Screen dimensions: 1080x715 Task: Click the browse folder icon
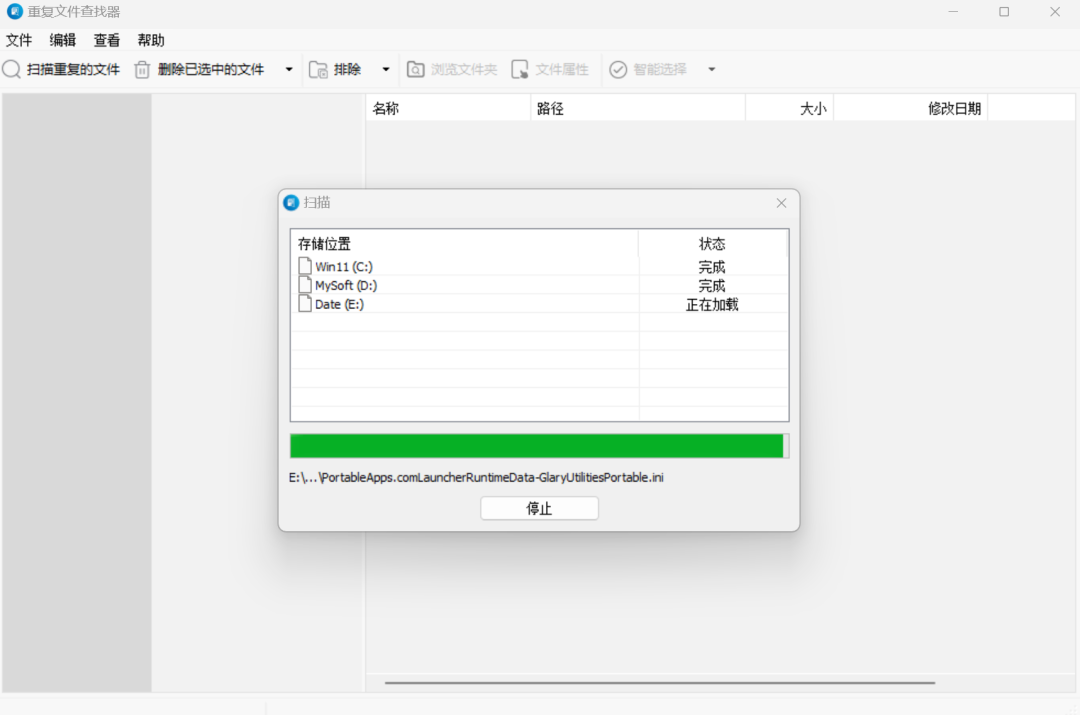415,70
